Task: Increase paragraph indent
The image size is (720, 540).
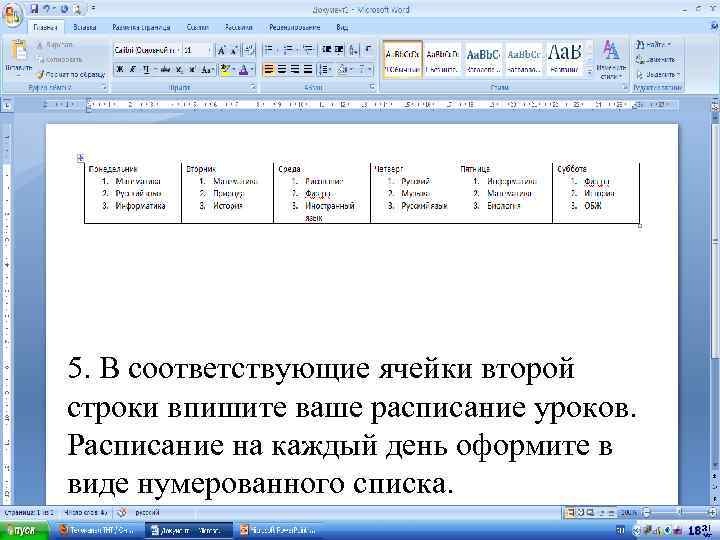Action: tap(339, 49)
